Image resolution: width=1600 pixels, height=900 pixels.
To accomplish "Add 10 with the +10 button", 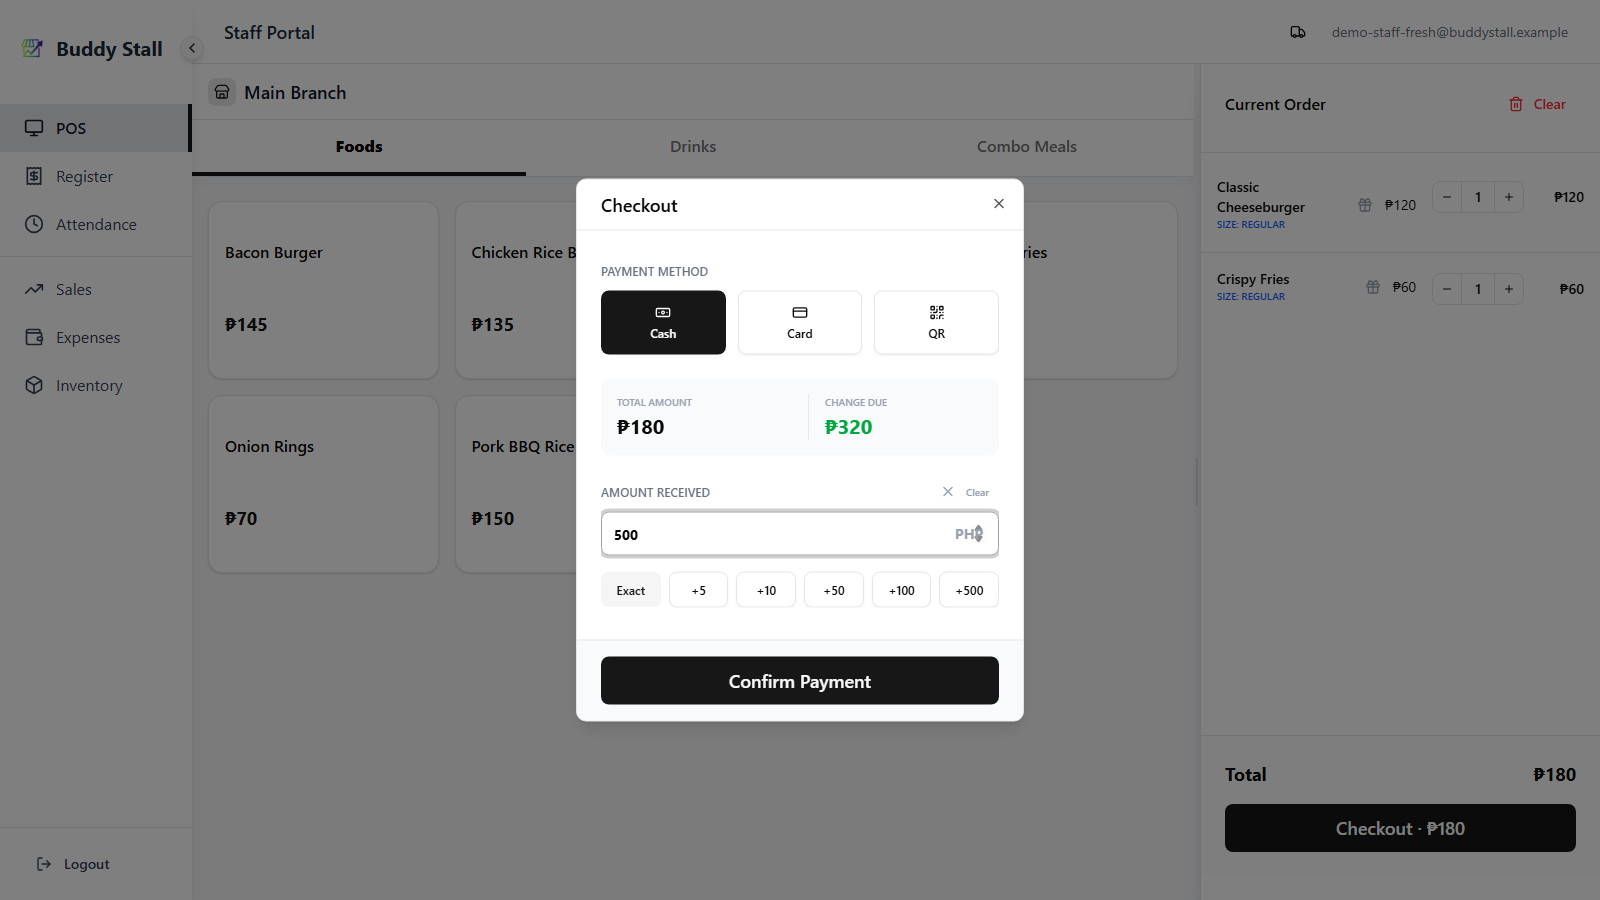I will [766, 590].
